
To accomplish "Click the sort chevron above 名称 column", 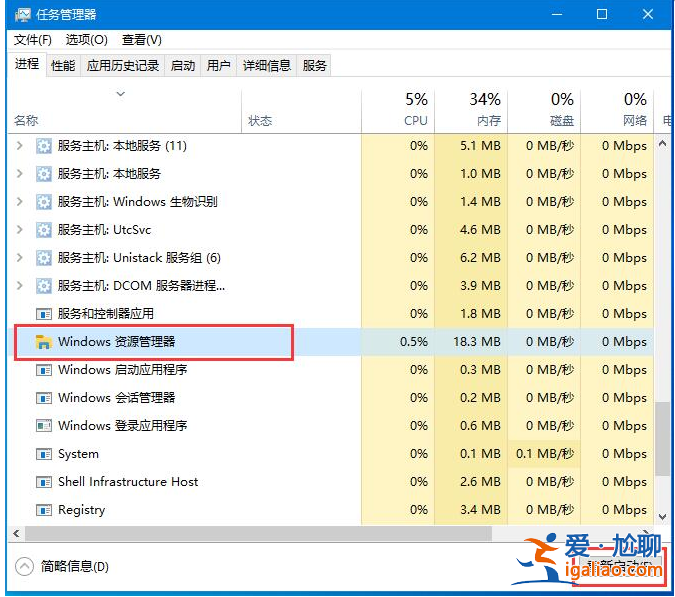I will 121,94.
